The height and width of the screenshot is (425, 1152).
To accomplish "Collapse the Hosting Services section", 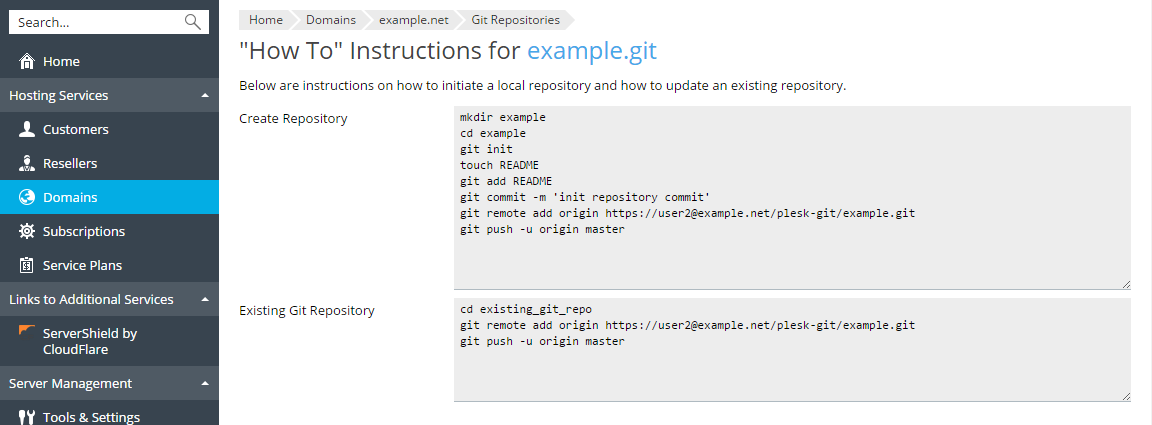I will click(x=205, y=96).
